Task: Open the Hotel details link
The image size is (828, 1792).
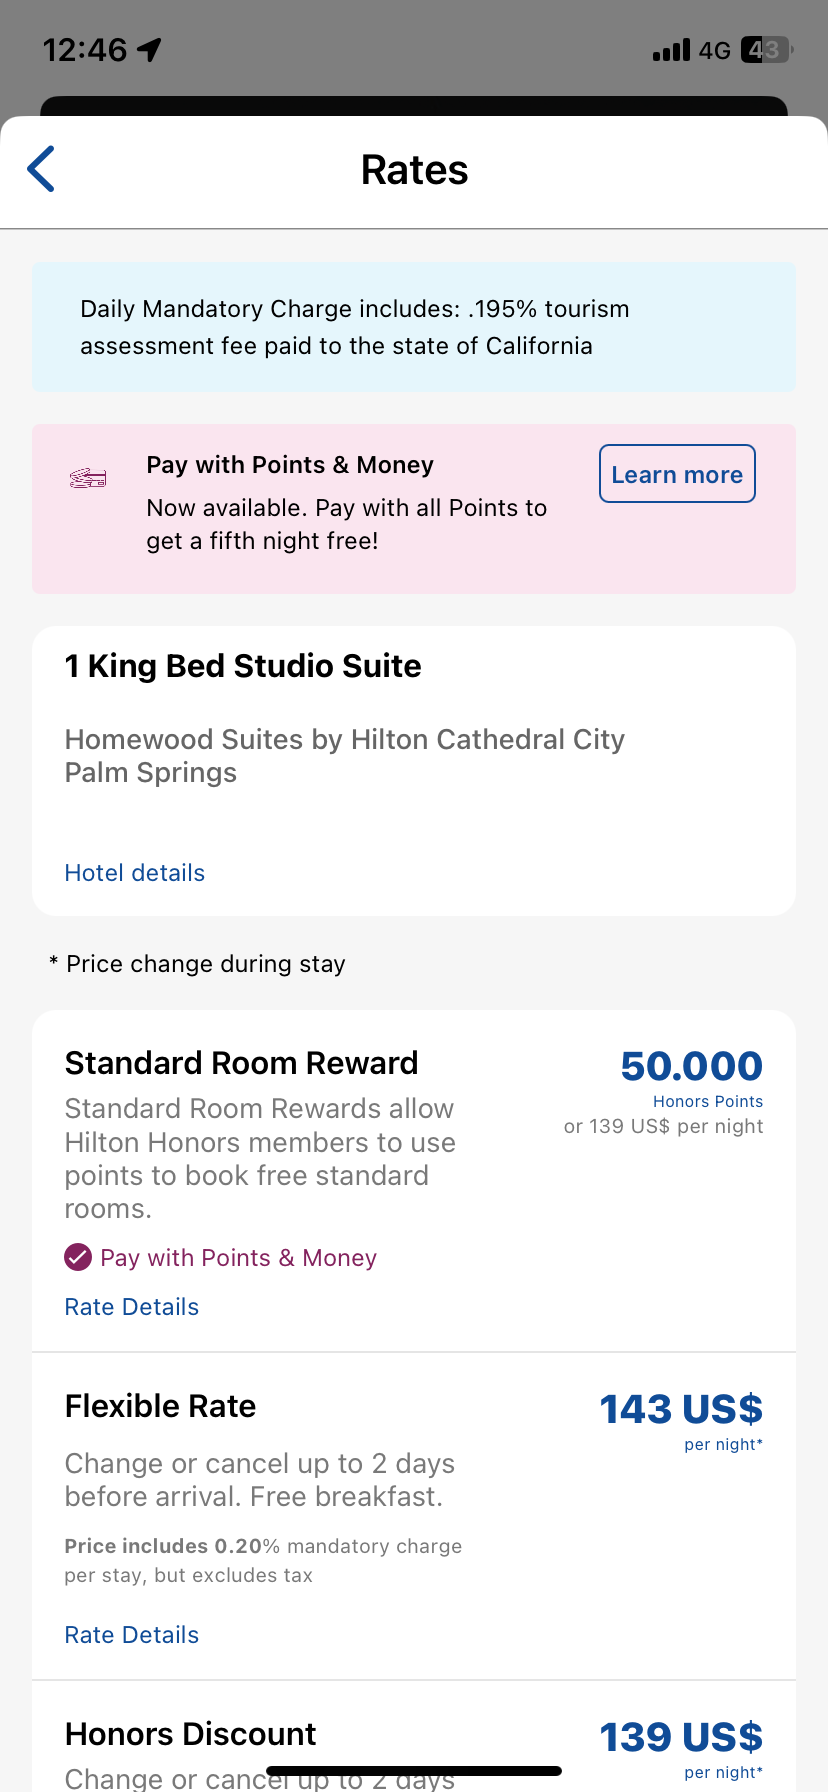Action: coord(135,873)
